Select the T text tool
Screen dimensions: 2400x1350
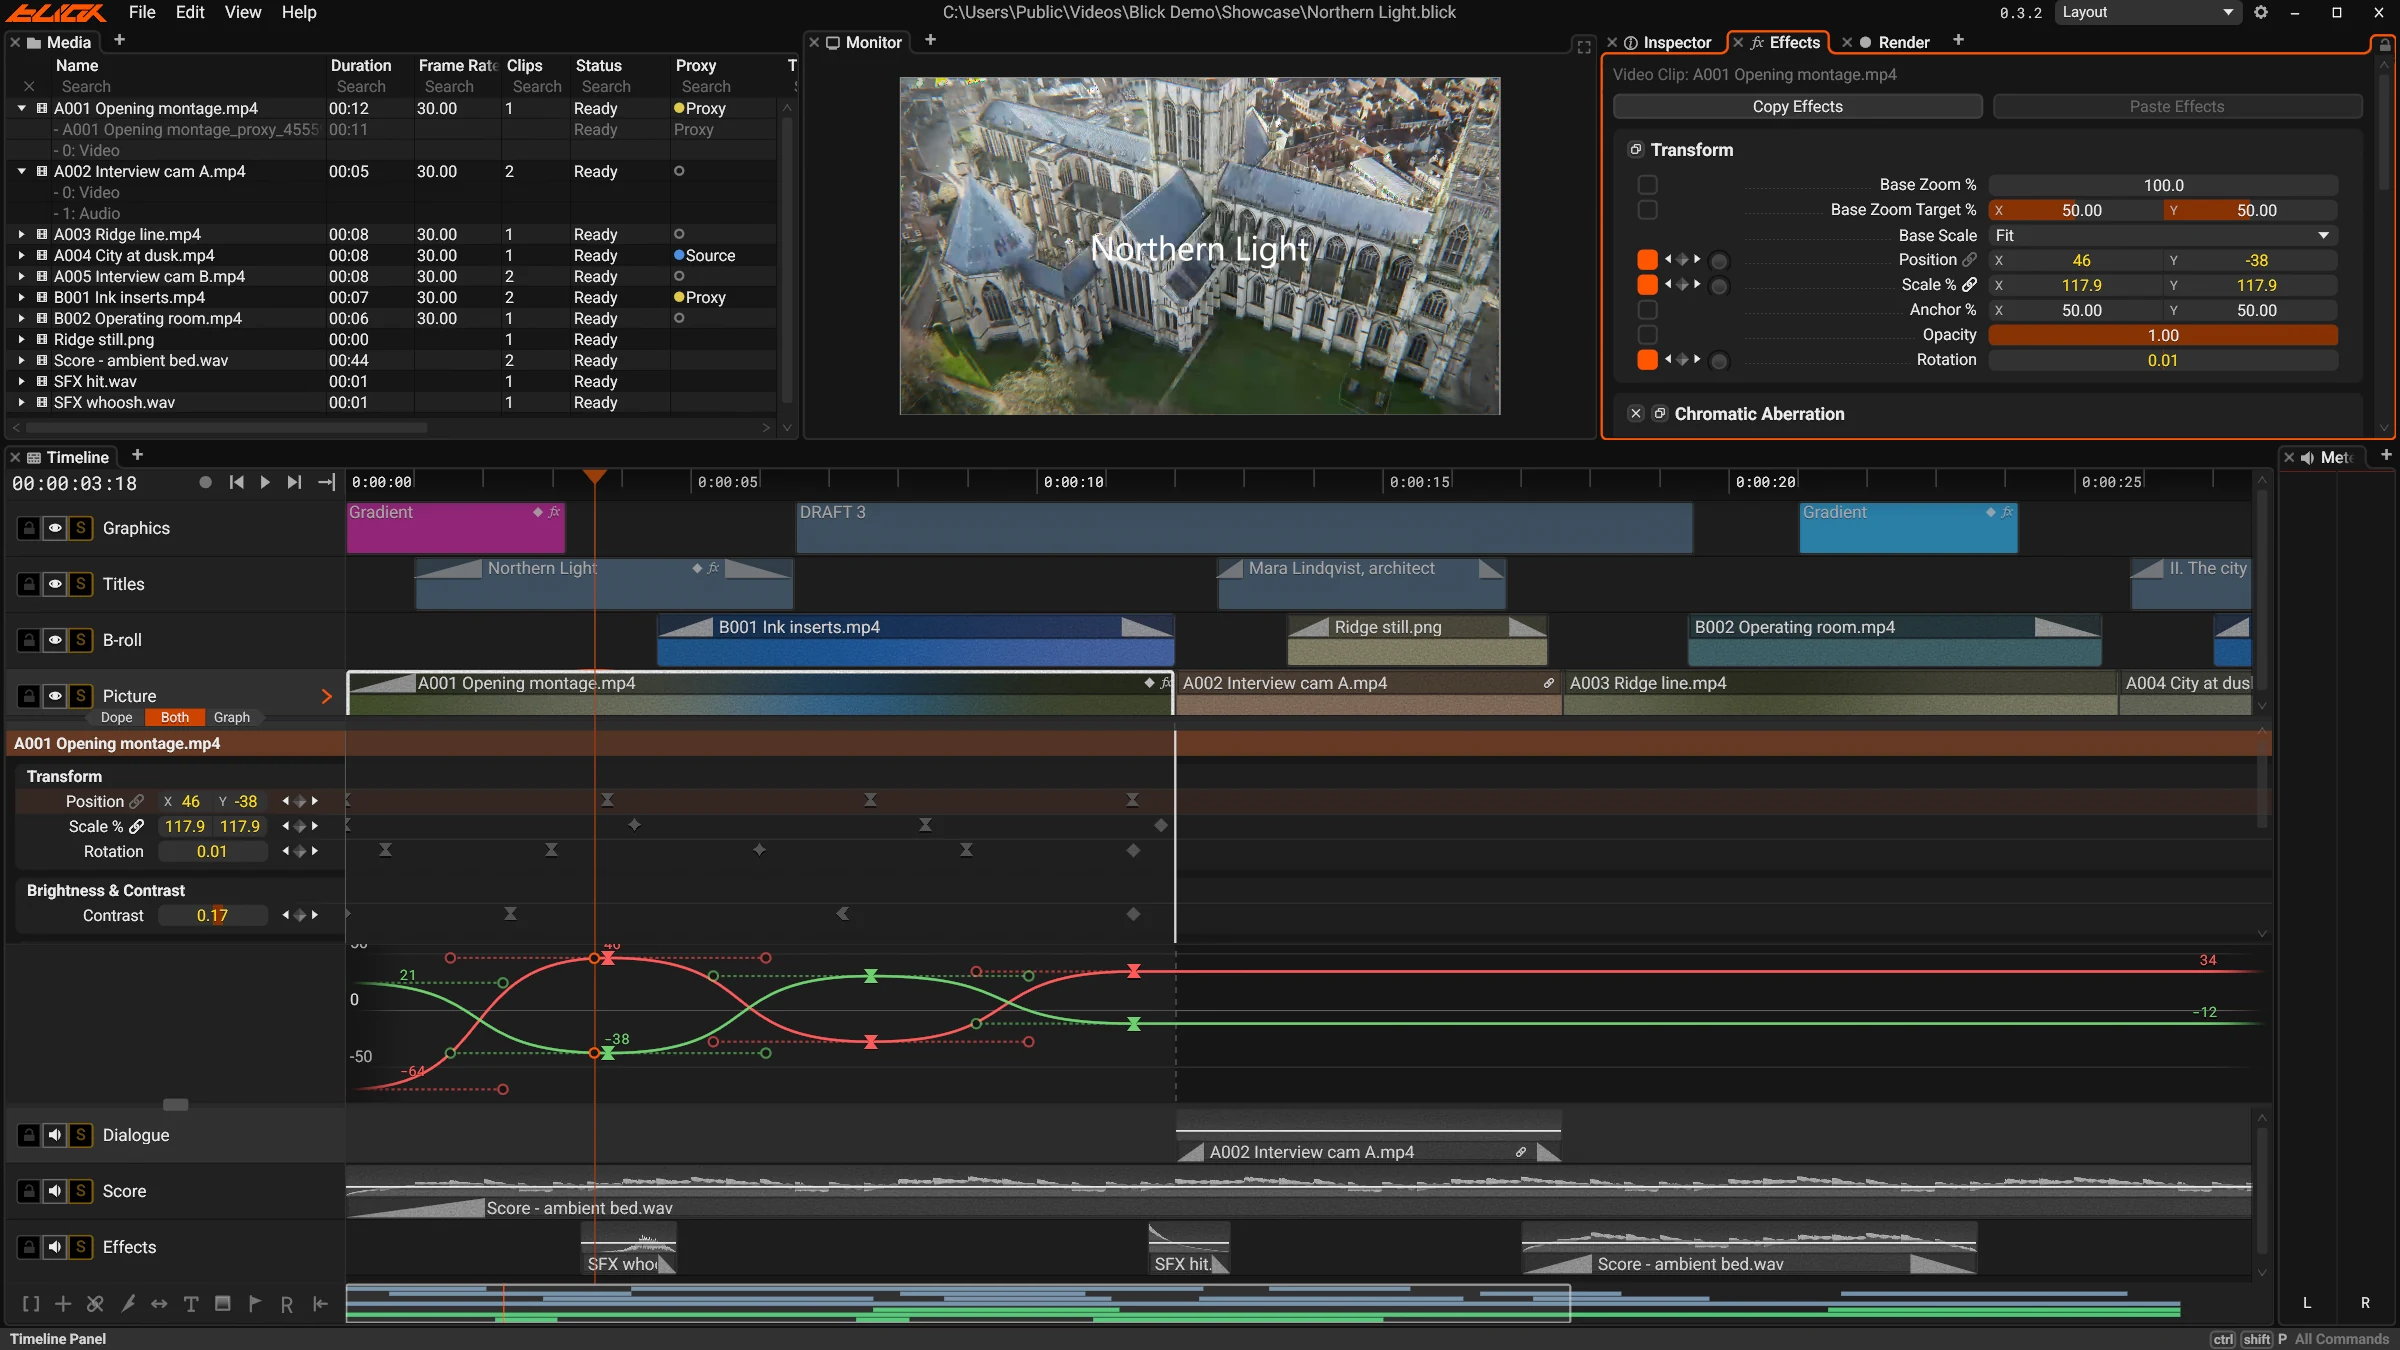coord(191,1304)
